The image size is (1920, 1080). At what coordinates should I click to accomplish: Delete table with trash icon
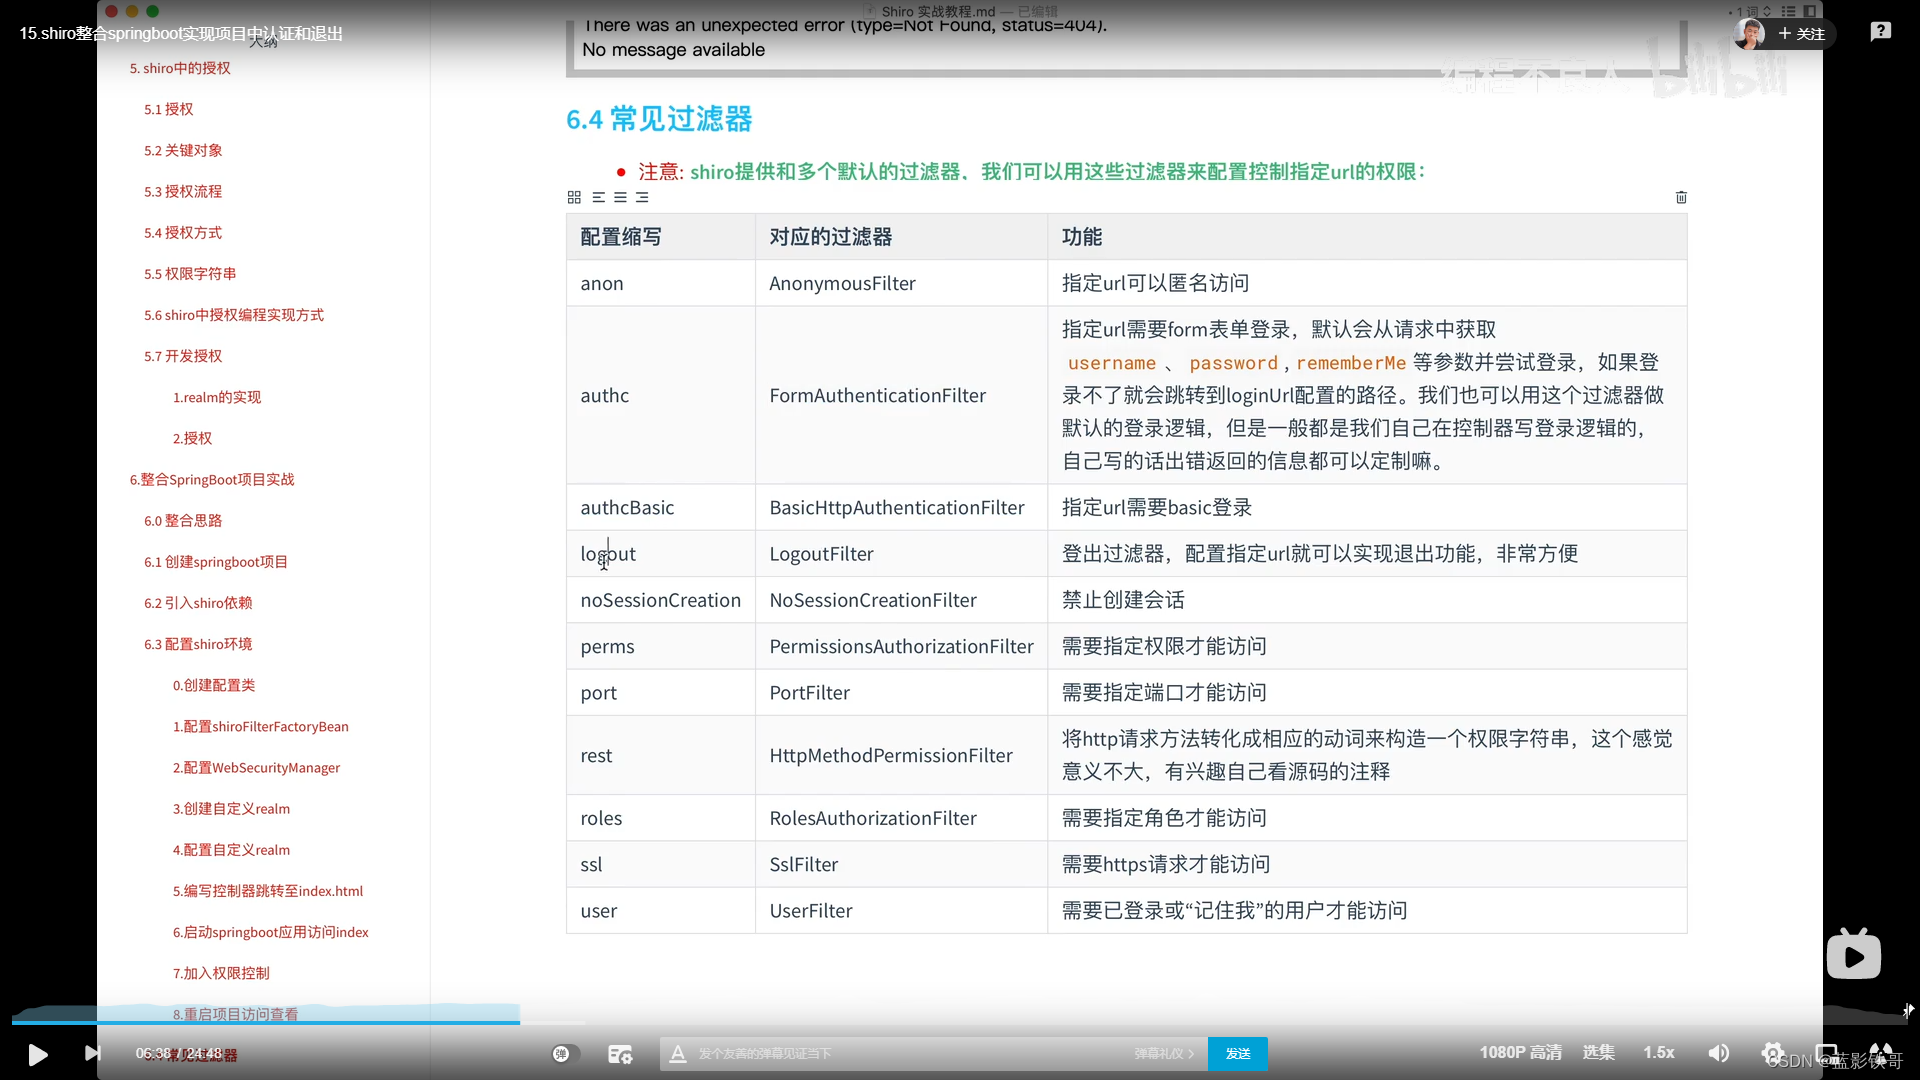coord(1681,197)
